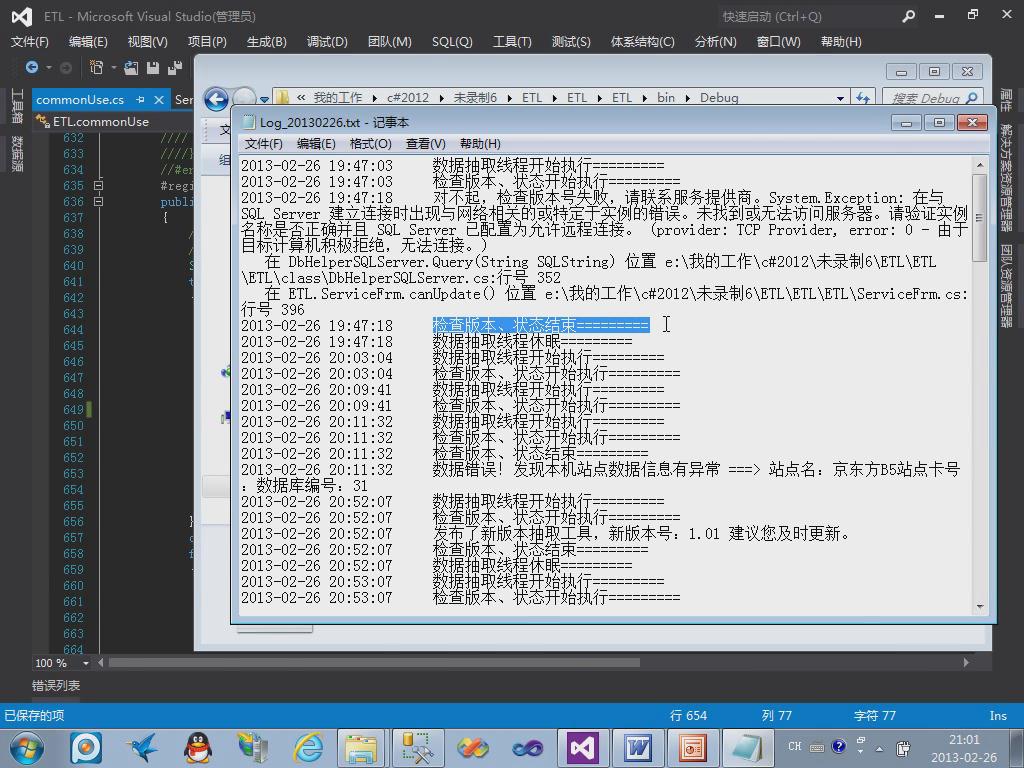Open the navigate backward history dropdown
Screen dimensions: 1024x768
point(49,67)
